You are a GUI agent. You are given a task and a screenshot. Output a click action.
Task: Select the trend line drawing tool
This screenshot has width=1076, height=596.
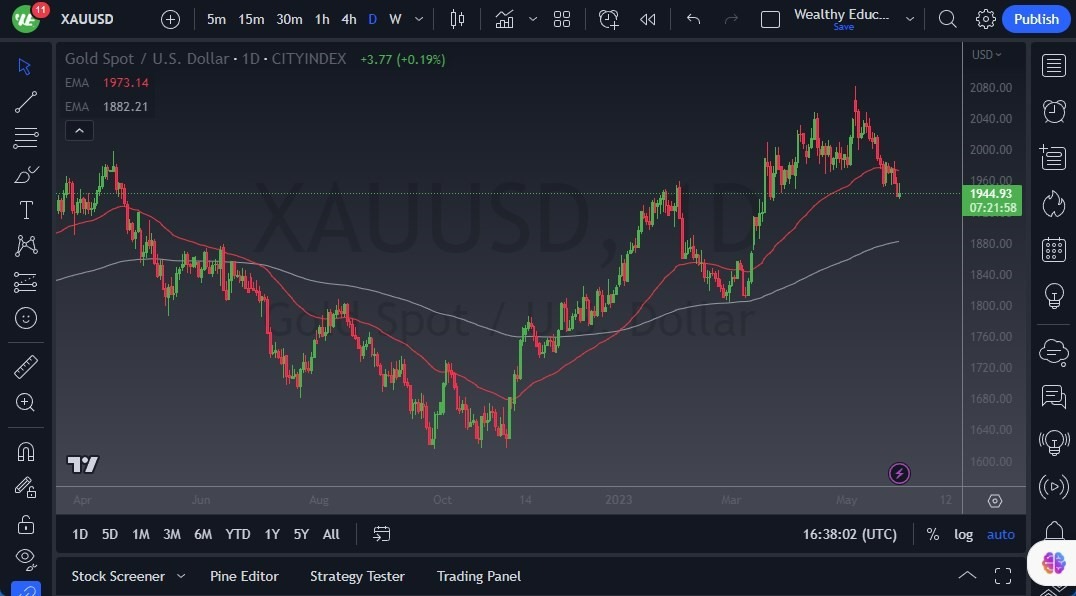(x=25, y=102)
